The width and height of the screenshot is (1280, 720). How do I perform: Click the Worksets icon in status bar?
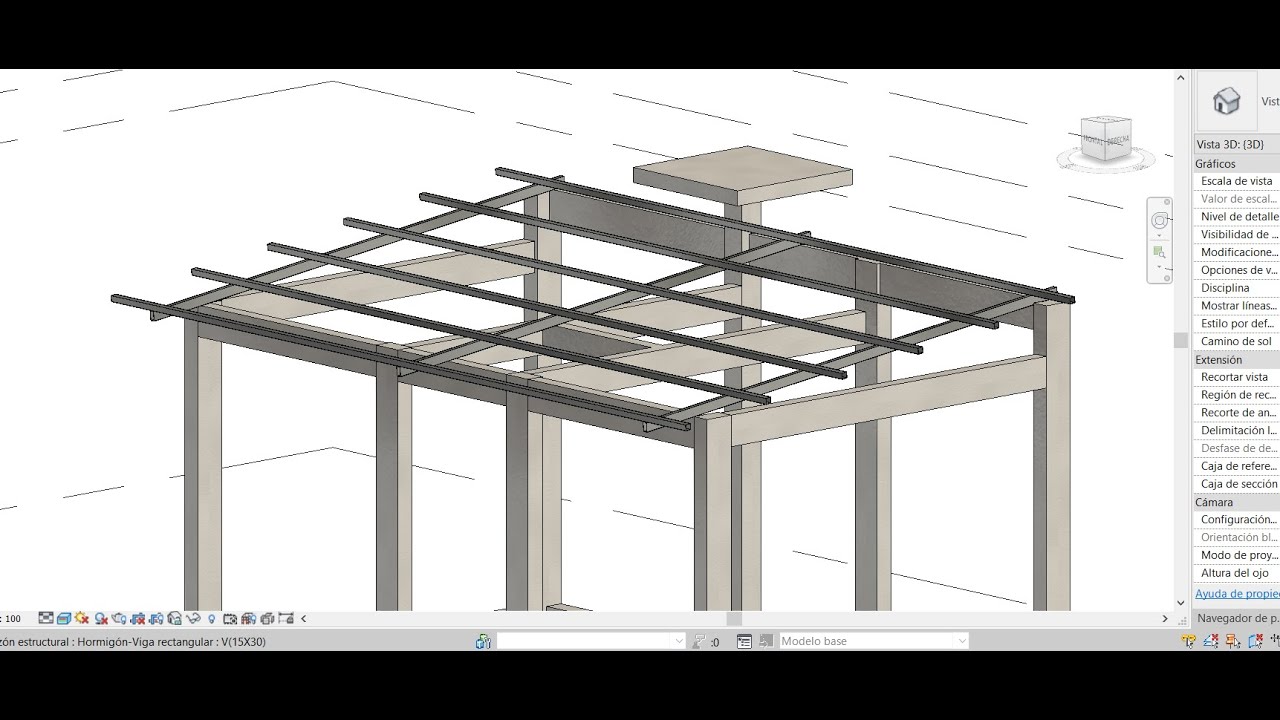[x=484, y=641]
